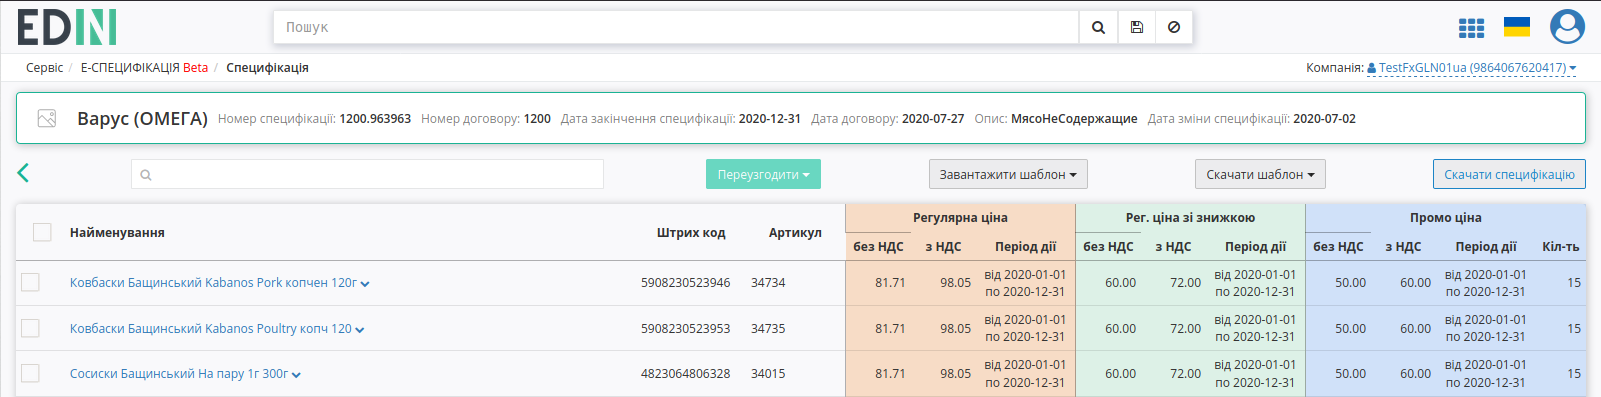Viewport: 1601px width, 397px height.
Task: Click the Промо ціна header
Action: [x=1446, y=218]
